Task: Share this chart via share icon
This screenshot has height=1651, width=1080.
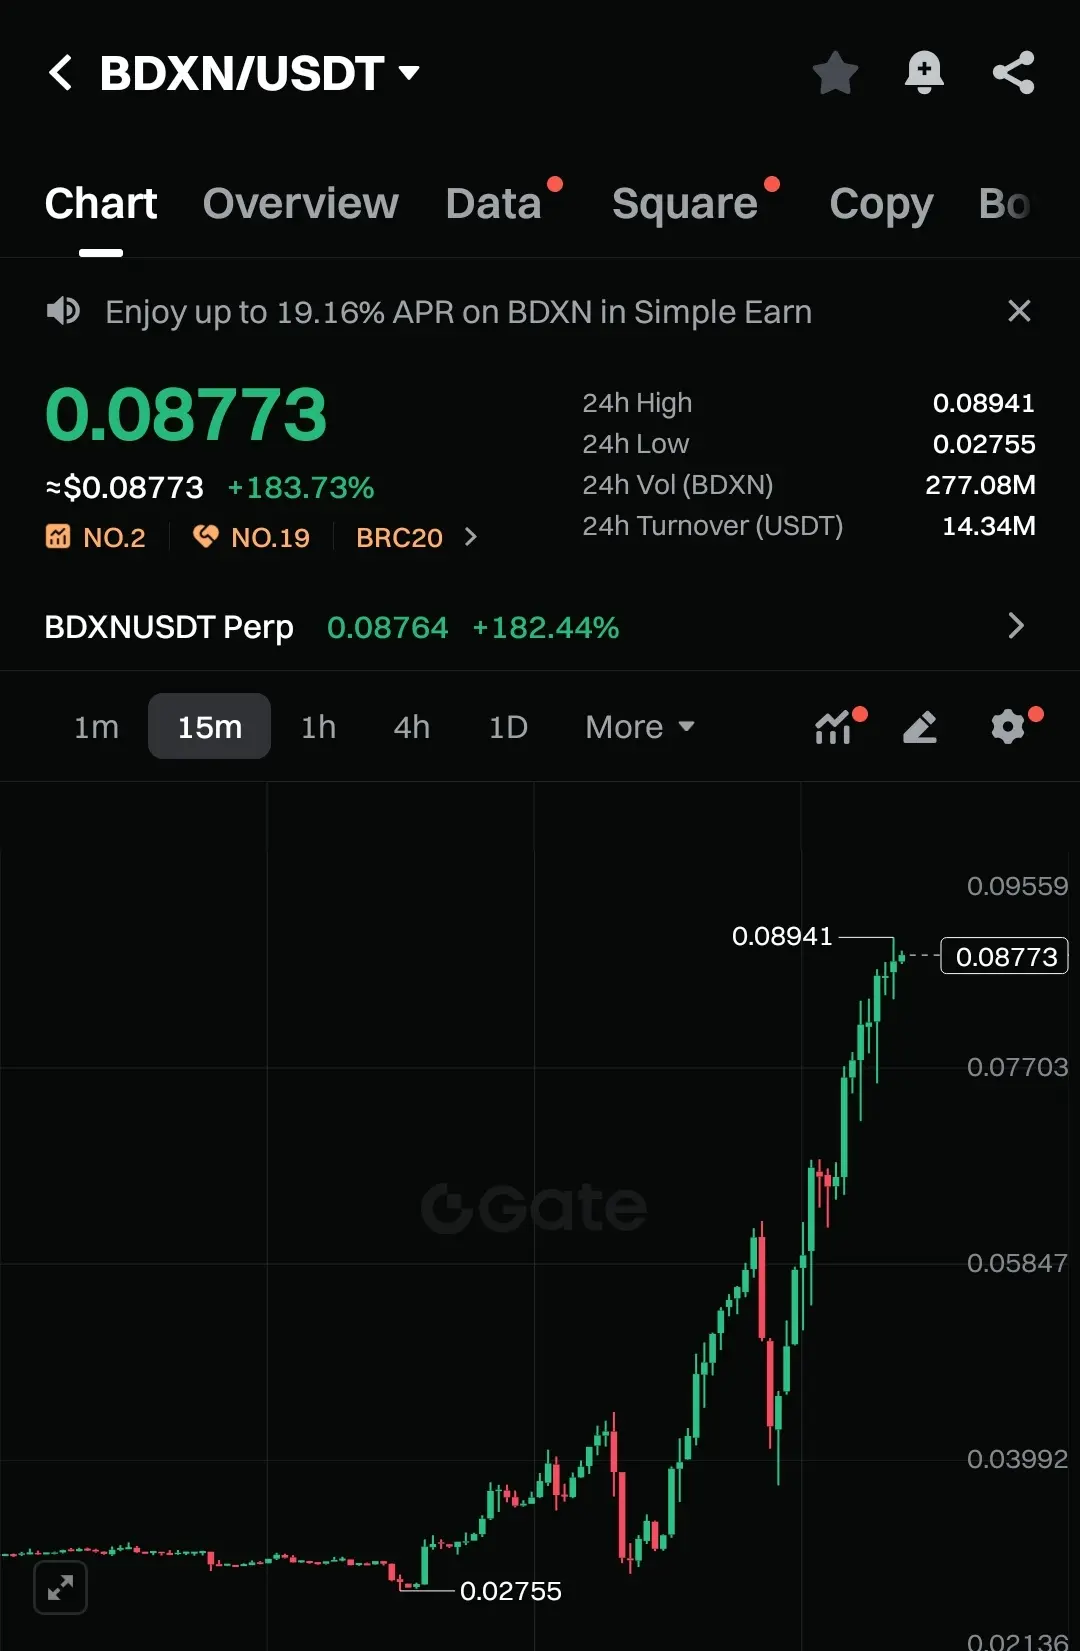Action: [x=1013, y=73]
